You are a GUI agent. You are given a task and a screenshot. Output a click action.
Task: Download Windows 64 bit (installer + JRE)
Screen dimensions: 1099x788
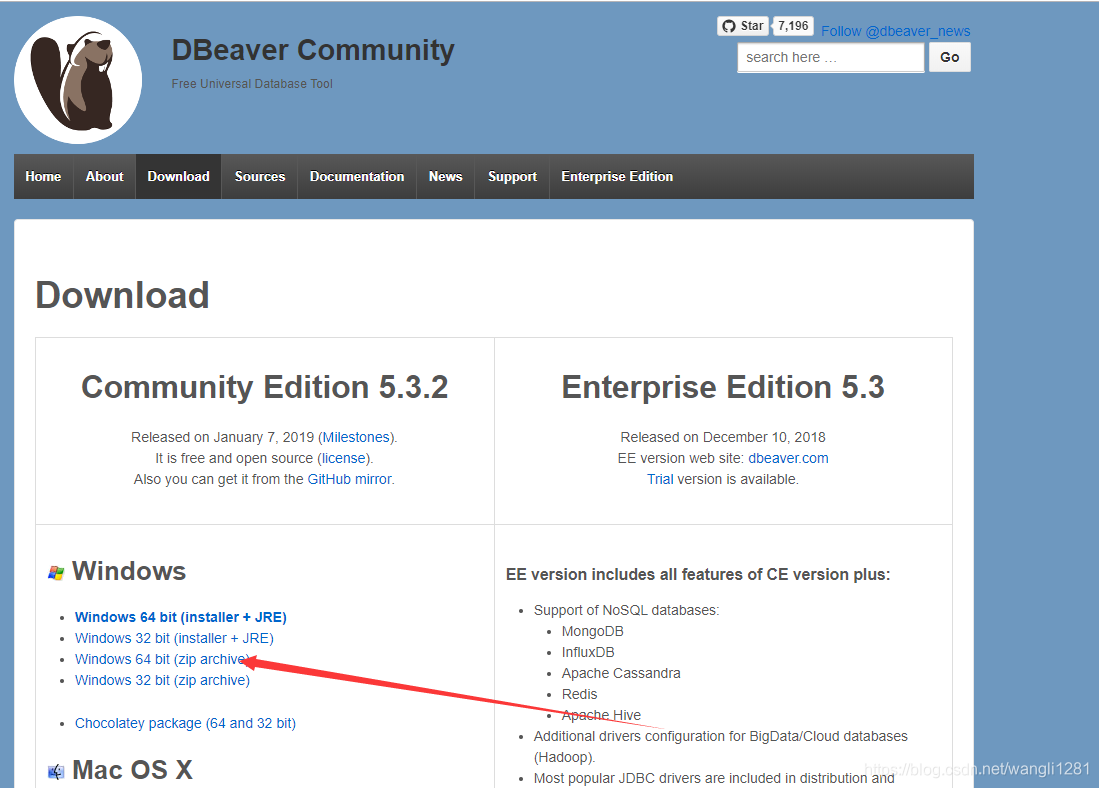(x=181, y=618)
